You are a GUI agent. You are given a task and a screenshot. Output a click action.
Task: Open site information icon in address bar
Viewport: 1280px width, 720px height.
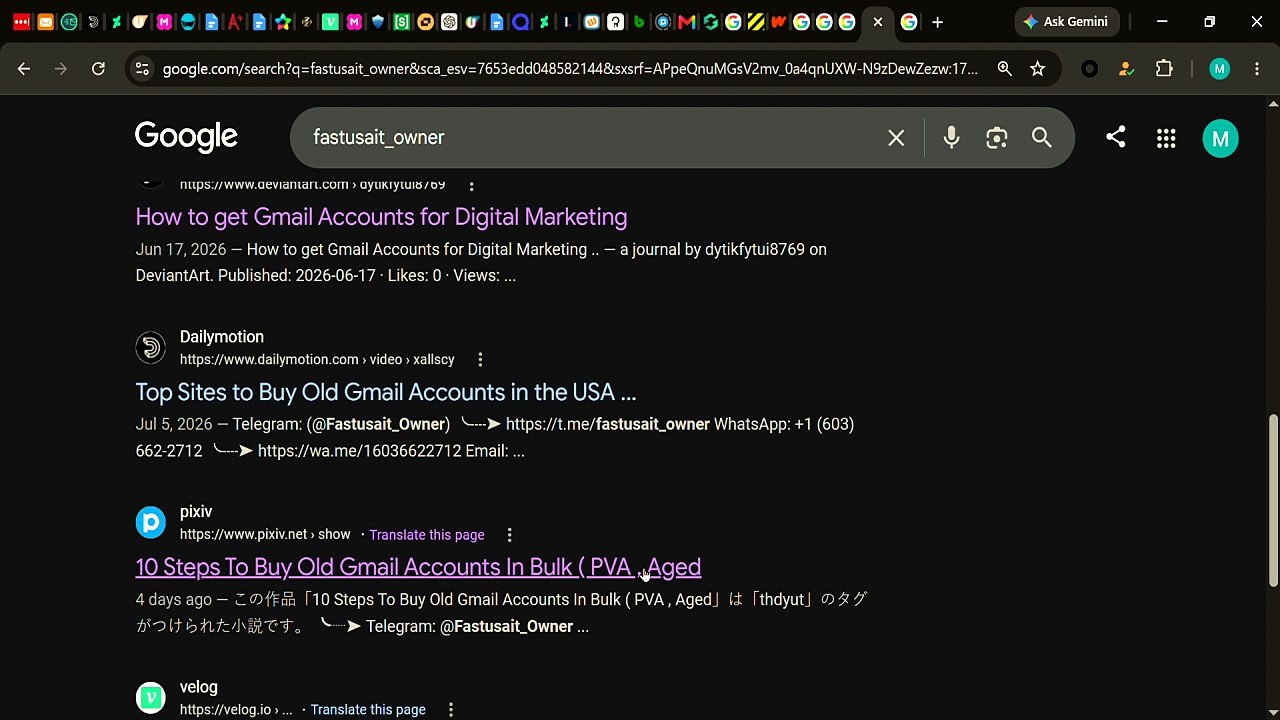(x=142, y=69)
